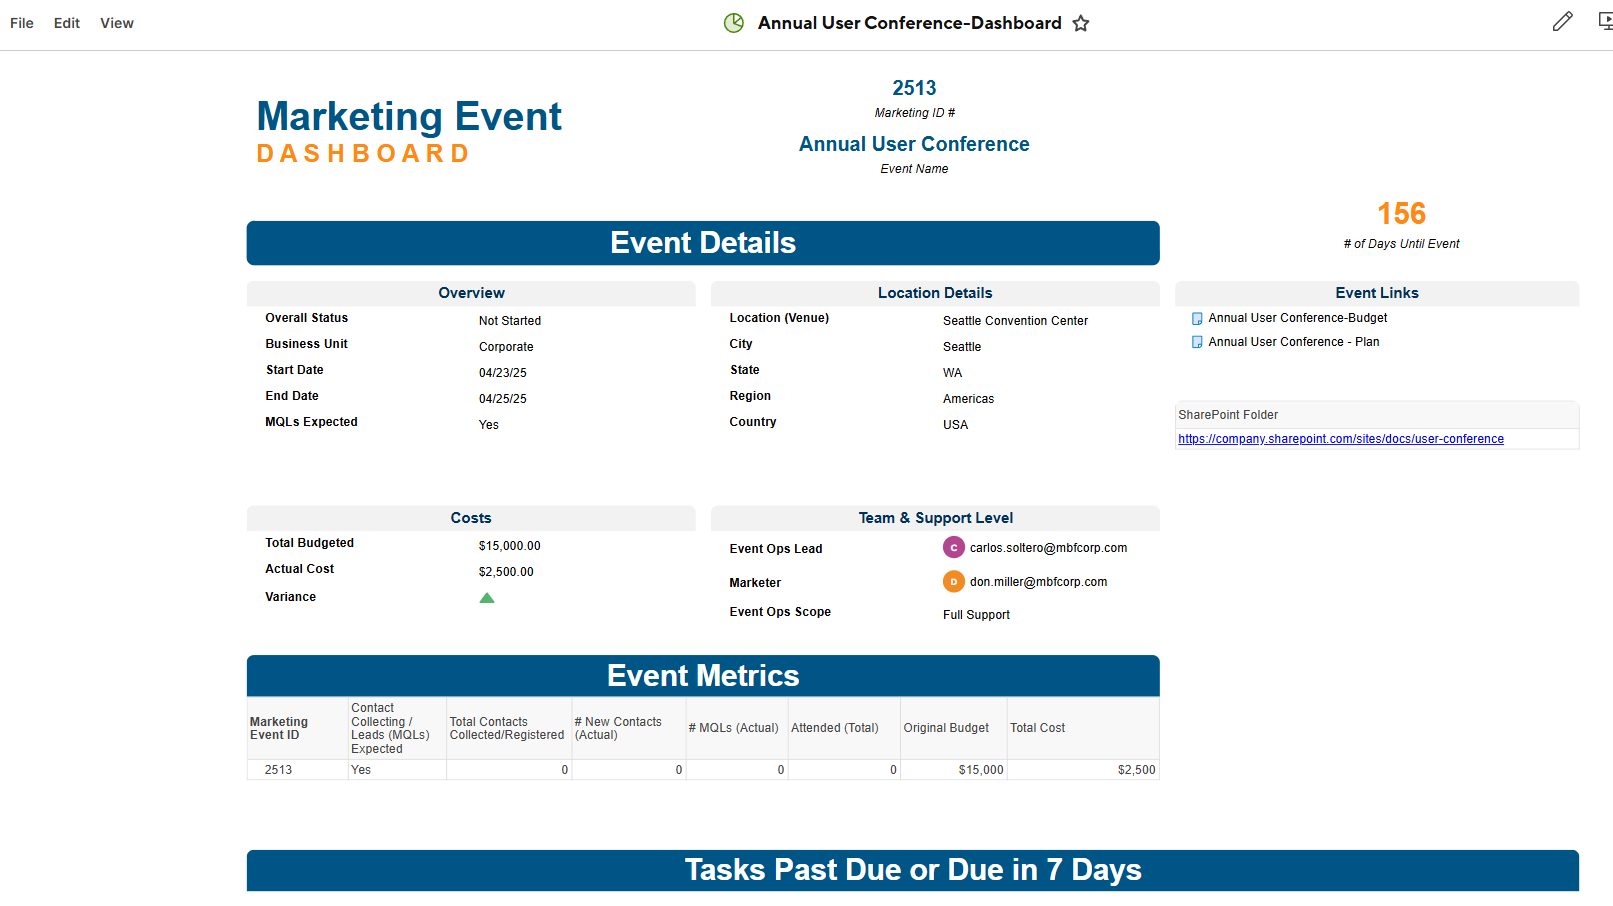Click the green dashboard pie icon beside the title
Viewport: 1613px width, 906px height.
tap(733, 22)
